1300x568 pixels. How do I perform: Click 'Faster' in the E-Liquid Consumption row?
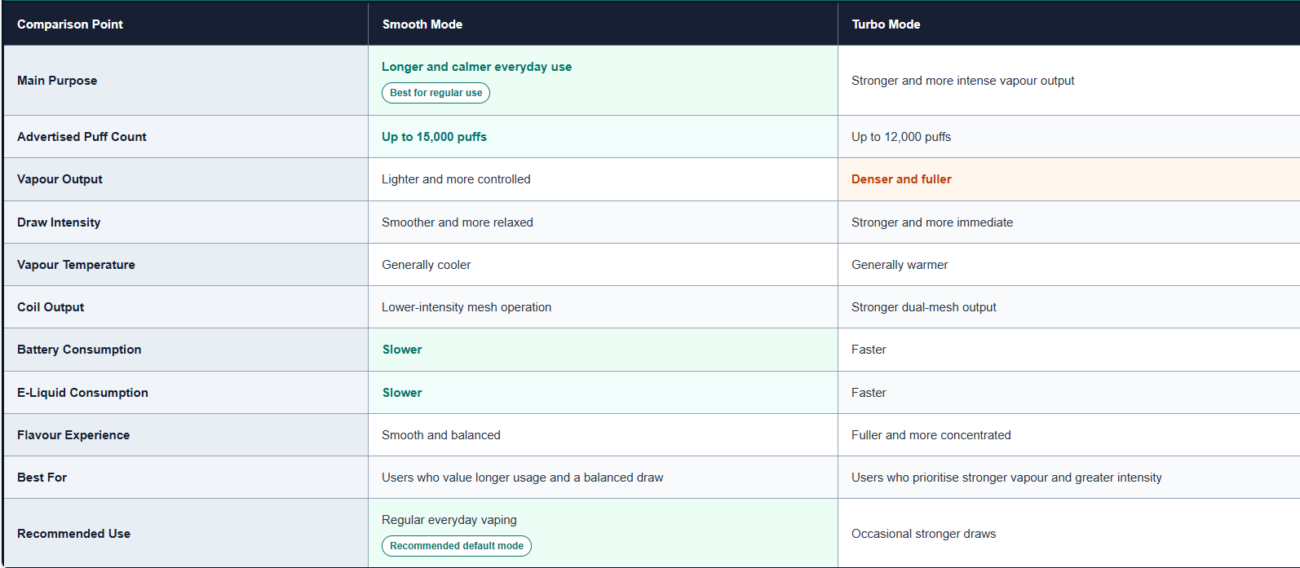pyautogui.click(x=869, y=393)
